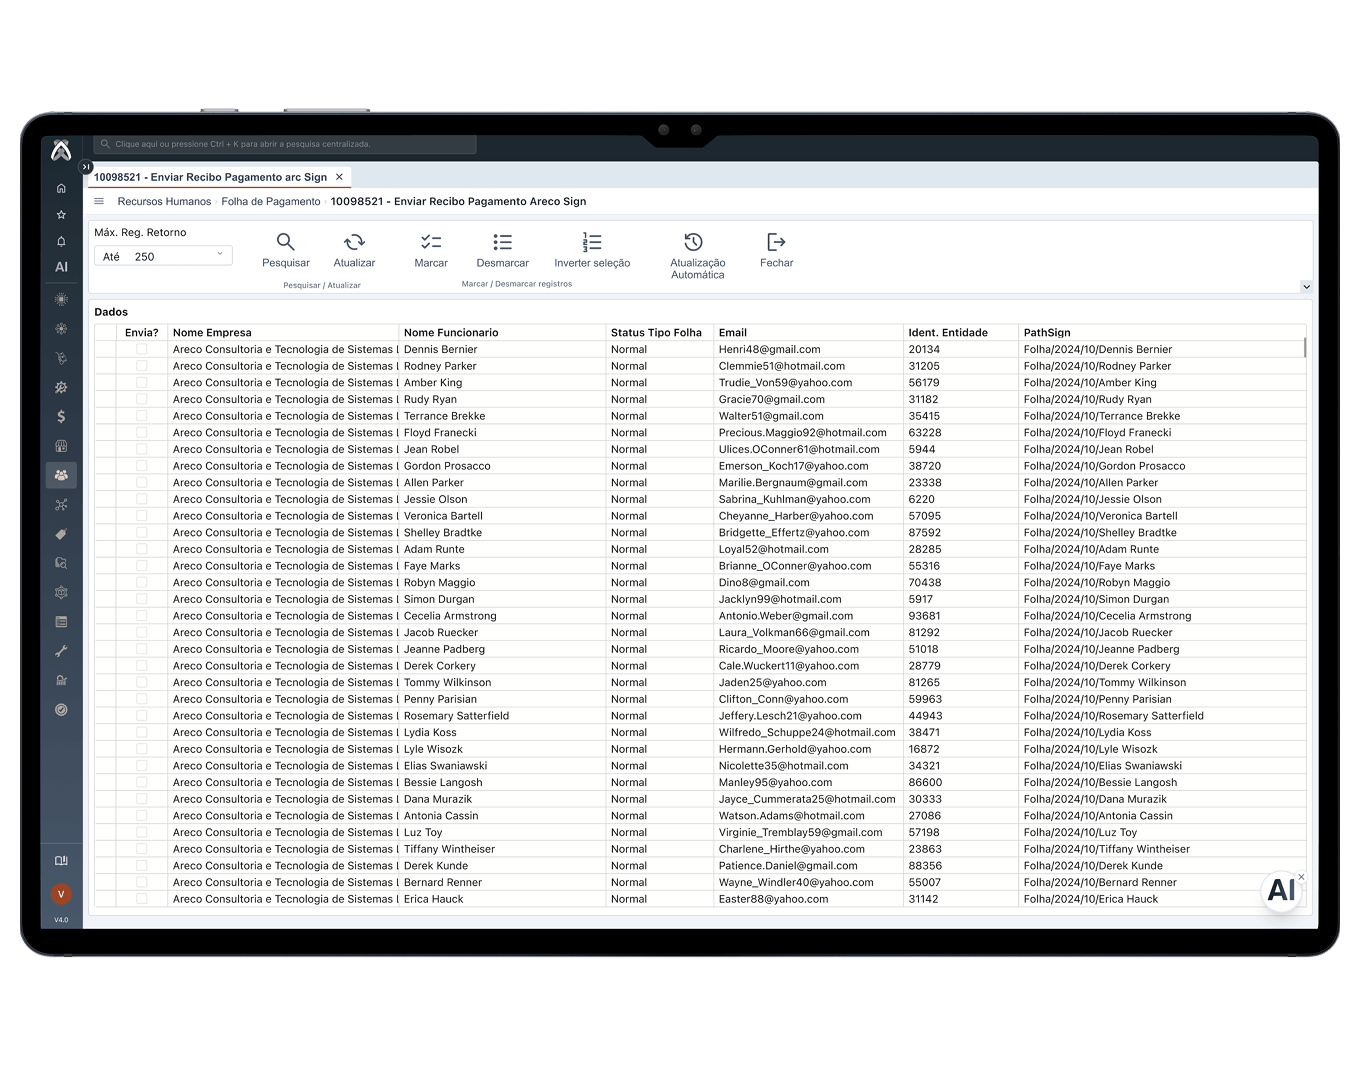Check Envia? box for Erica Hauck
Screen dimensions: 1360x1066
pos(142,899)
